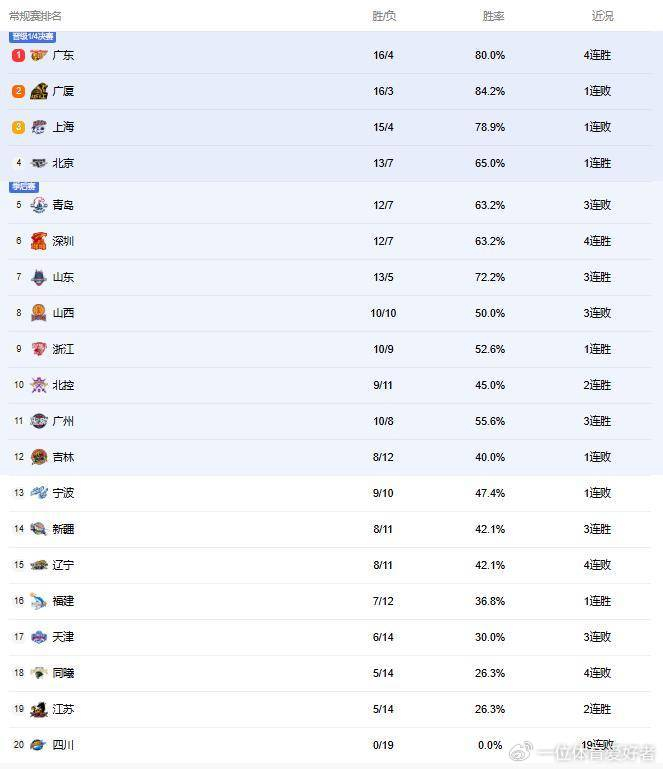This screenshot has height=769, width=663.
Task: Click the 晋级1/4决赛 blue tag
Action: click(33, 37)
